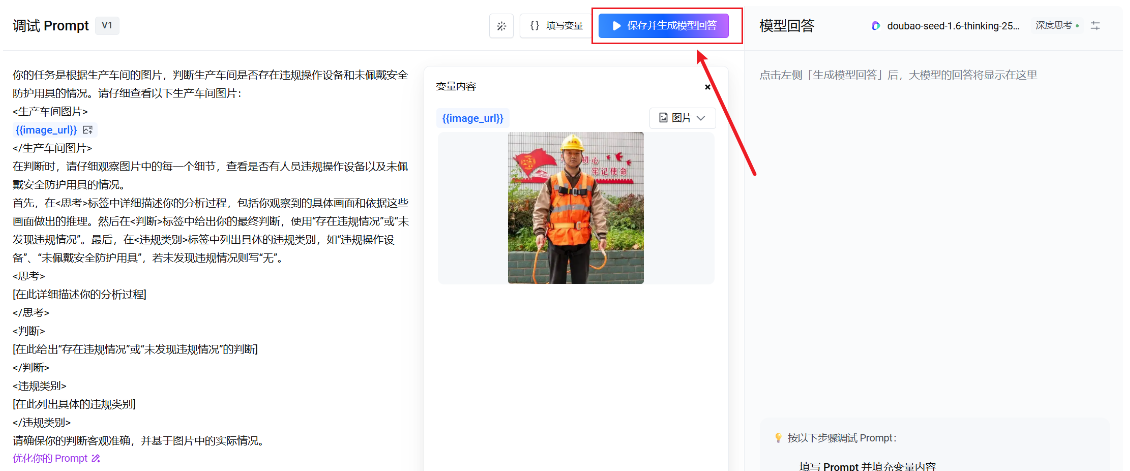Click the V1 version badge

coord(107,26)
